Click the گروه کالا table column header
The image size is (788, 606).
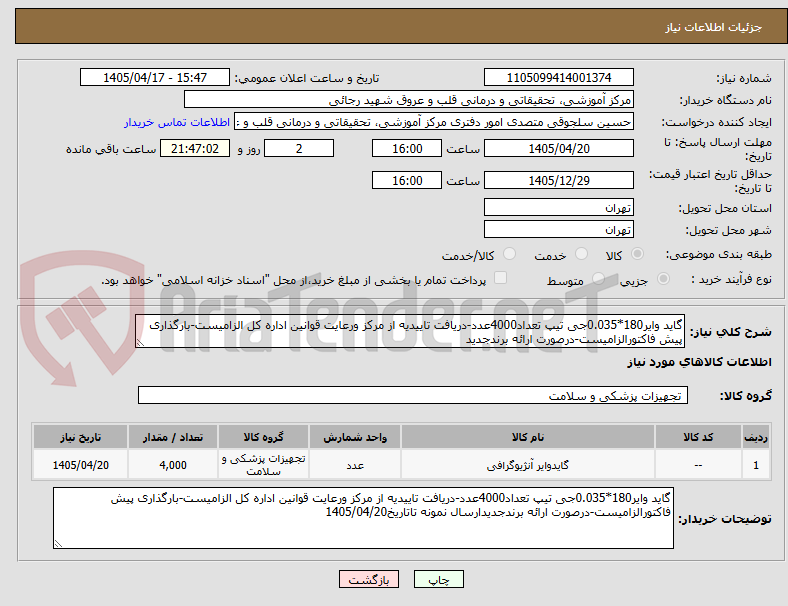tap(263, 437)
